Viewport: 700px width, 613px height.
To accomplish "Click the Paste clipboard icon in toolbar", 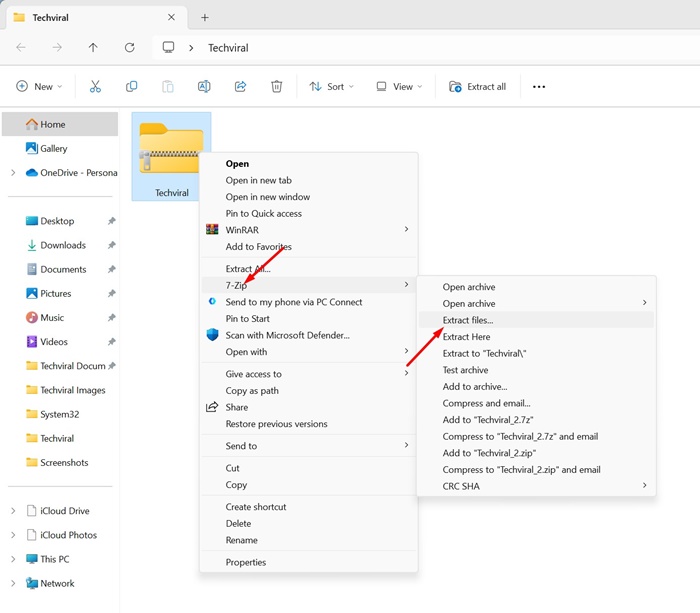I will coord(167,87).
